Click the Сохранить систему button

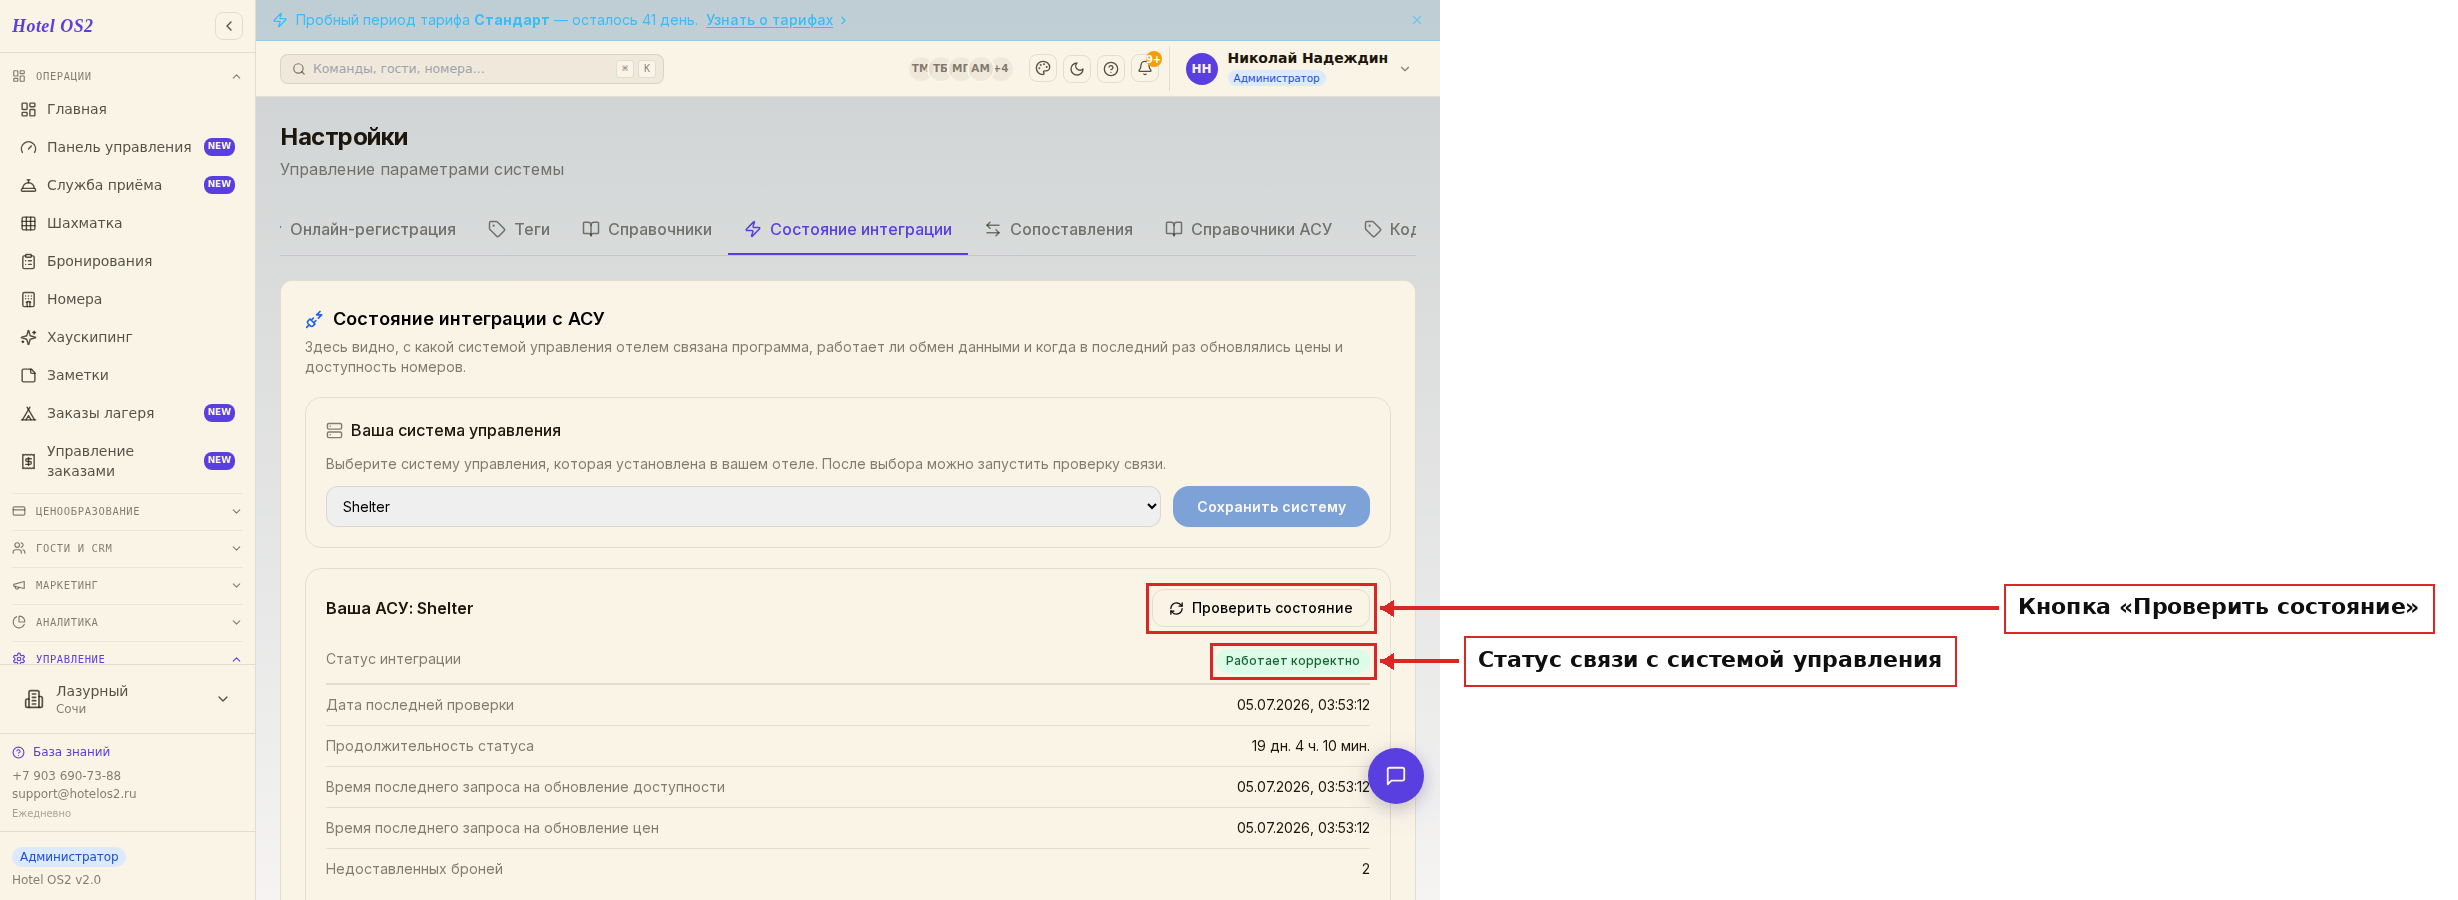(1271, 507)
